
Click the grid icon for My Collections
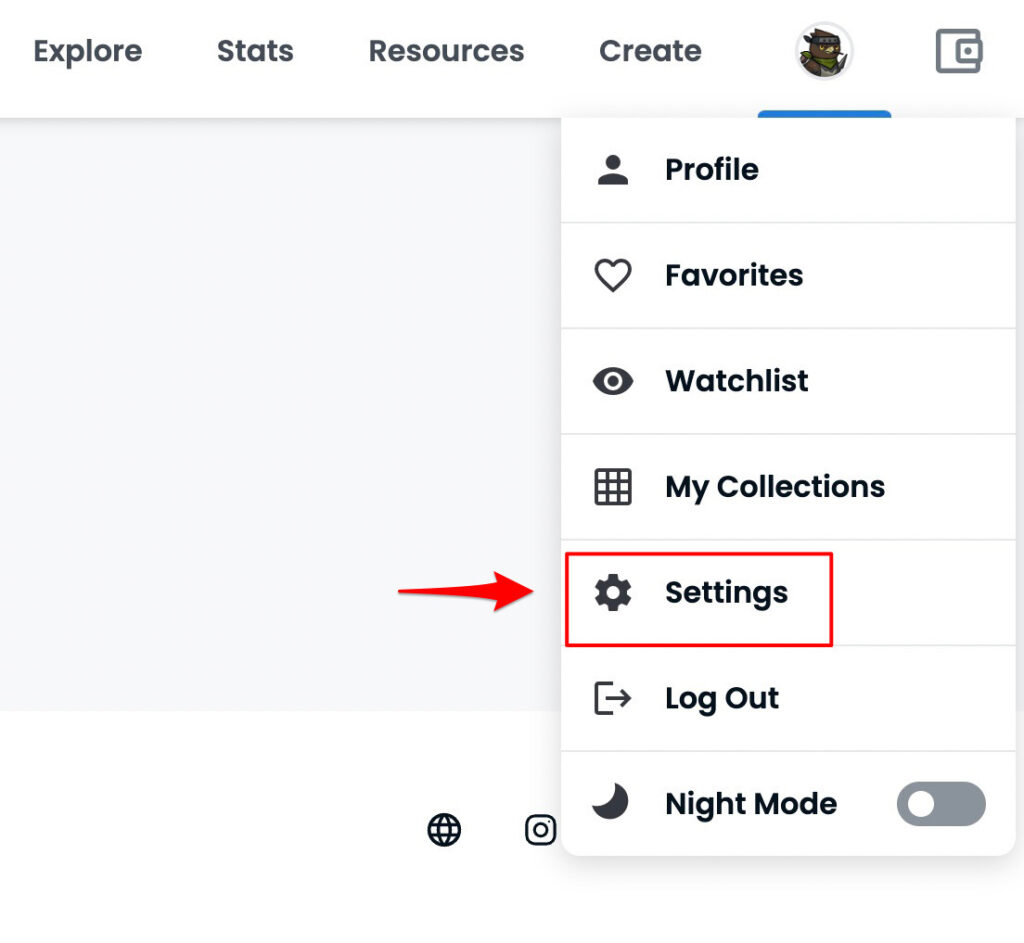click(613, 487)
